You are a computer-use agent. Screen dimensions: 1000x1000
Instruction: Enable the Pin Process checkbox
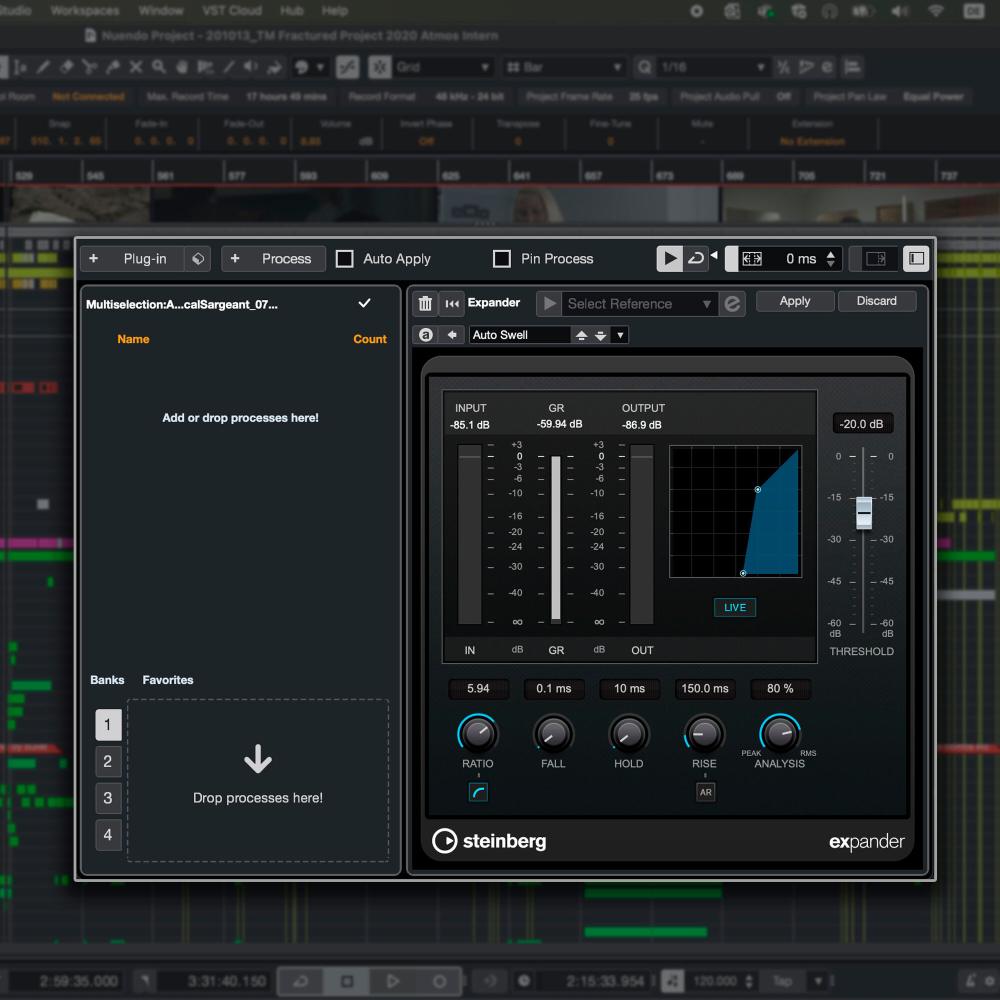pos(502,259)
